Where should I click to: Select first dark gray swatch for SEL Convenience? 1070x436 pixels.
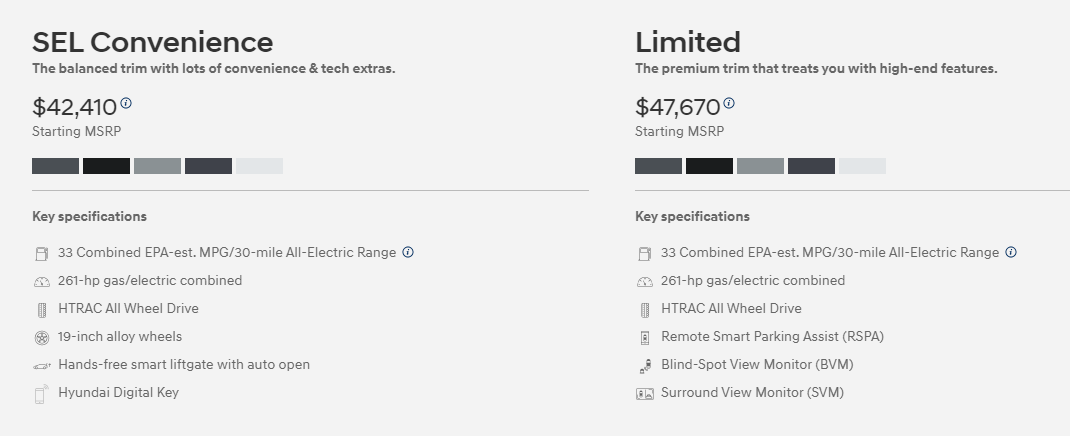(x=55, y=166)
